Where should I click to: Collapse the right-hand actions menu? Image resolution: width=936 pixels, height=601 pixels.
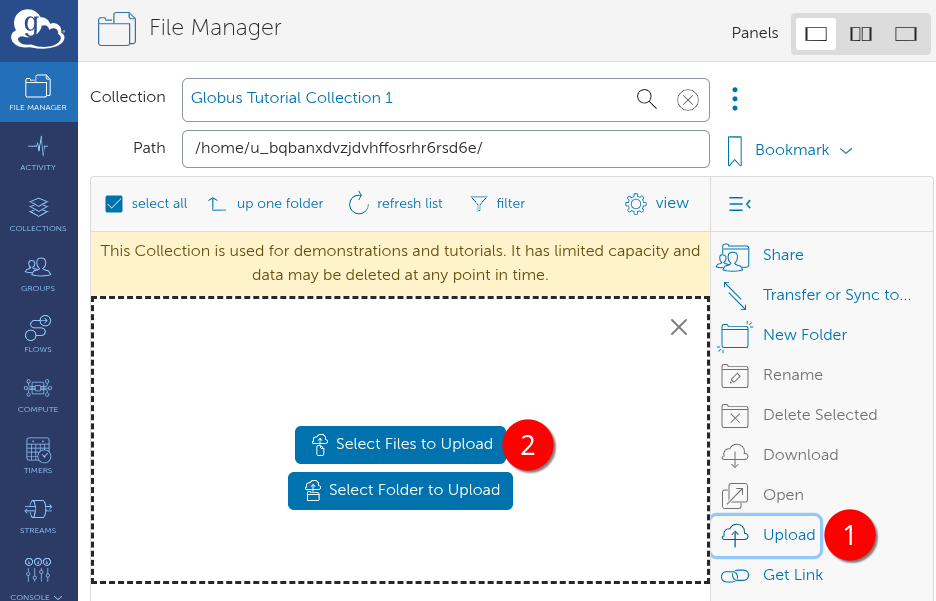pos(739,204)
